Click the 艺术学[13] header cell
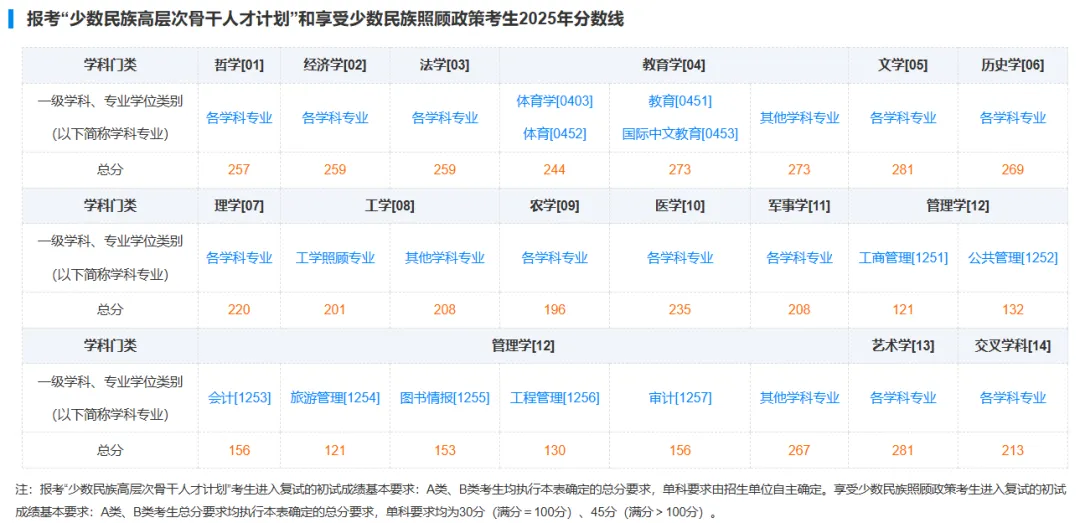The image size is (1080, 523). [903, 345]
